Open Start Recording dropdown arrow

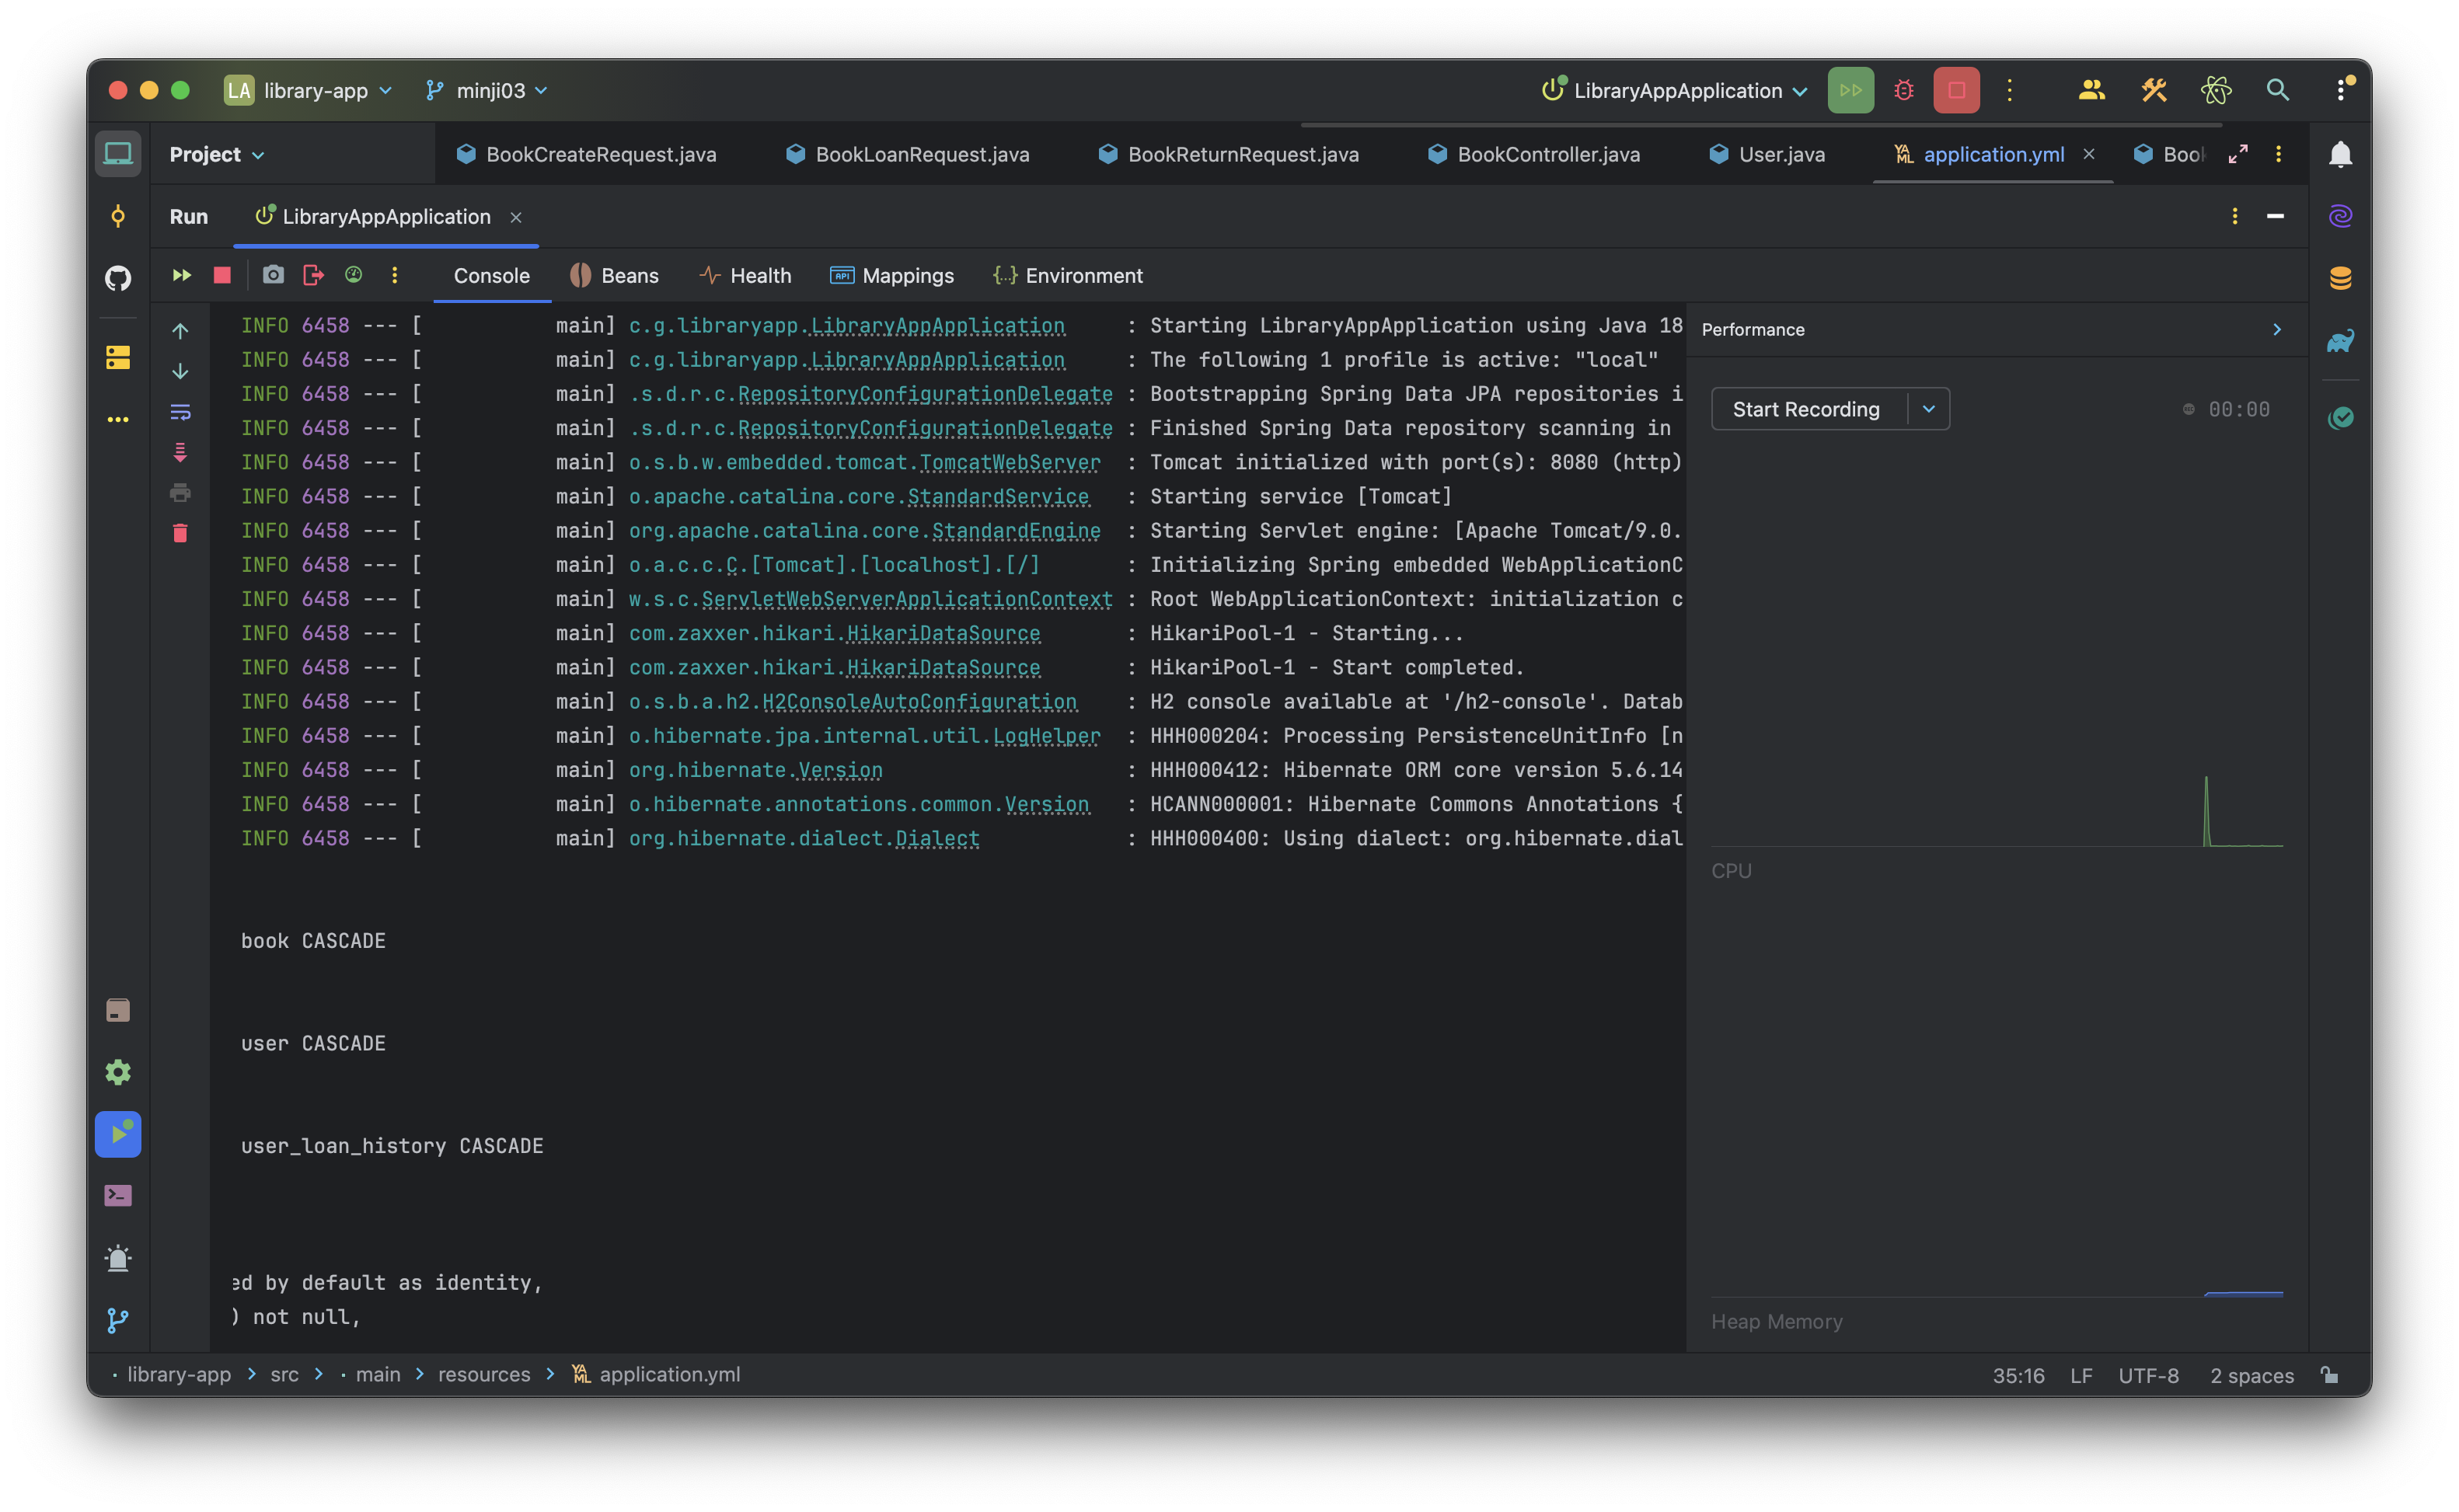coord(1929,409)
